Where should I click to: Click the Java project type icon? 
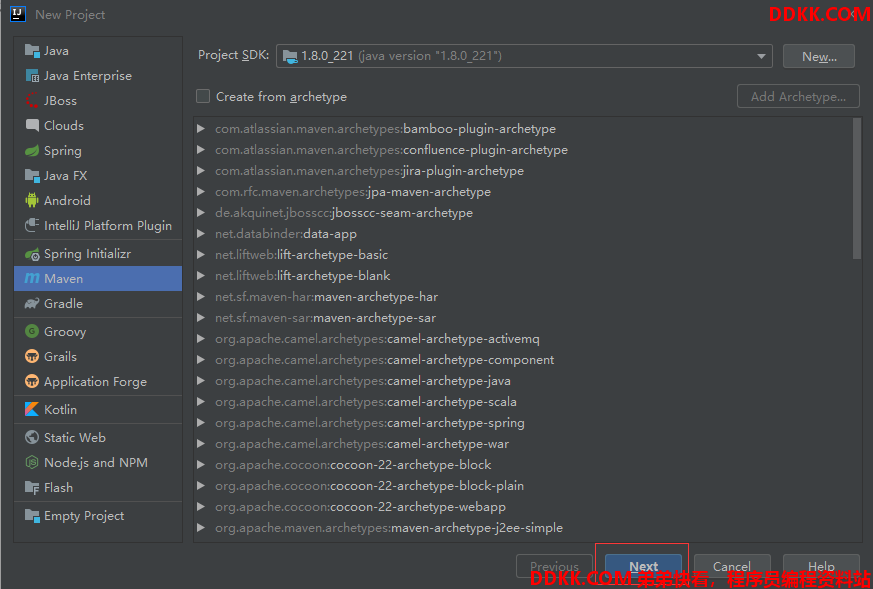32,51
